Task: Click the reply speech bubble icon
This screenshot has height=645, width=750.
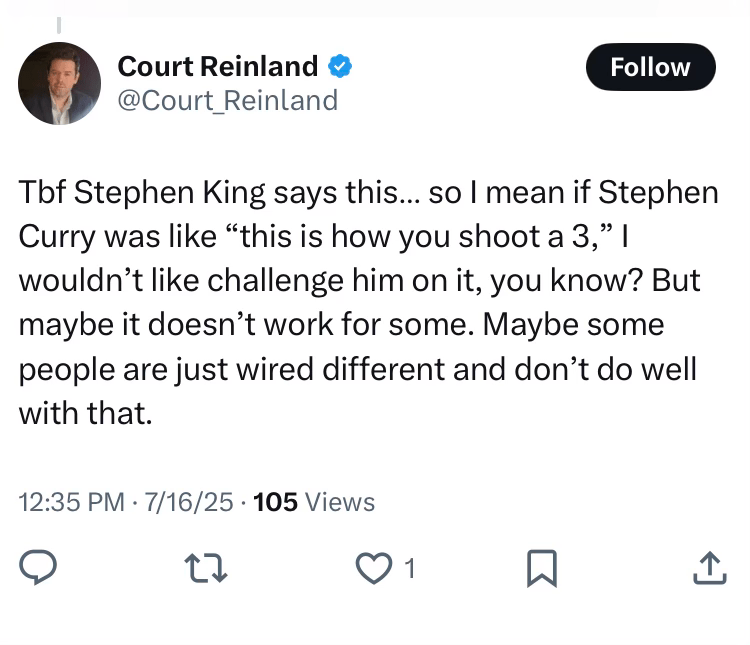Action: (x=37, y=568)
